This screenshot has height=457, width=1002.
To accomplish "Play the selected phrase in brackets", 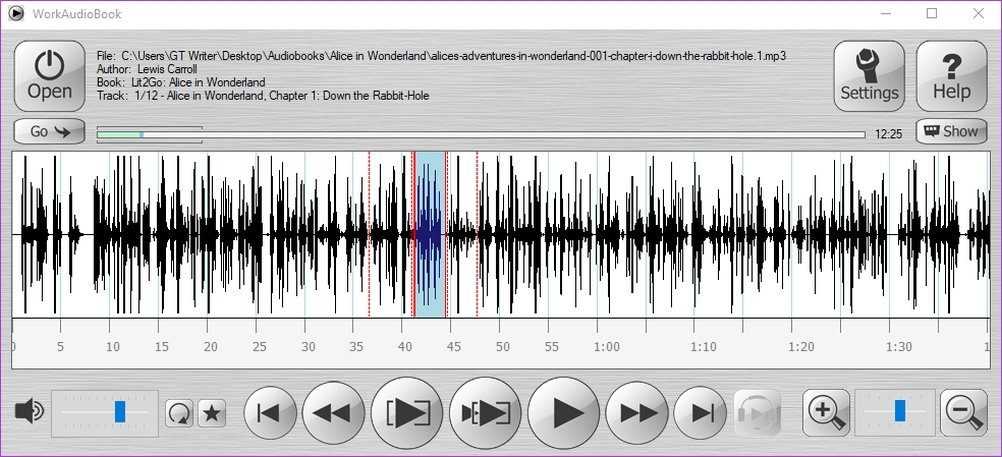I will click(406, 412).
